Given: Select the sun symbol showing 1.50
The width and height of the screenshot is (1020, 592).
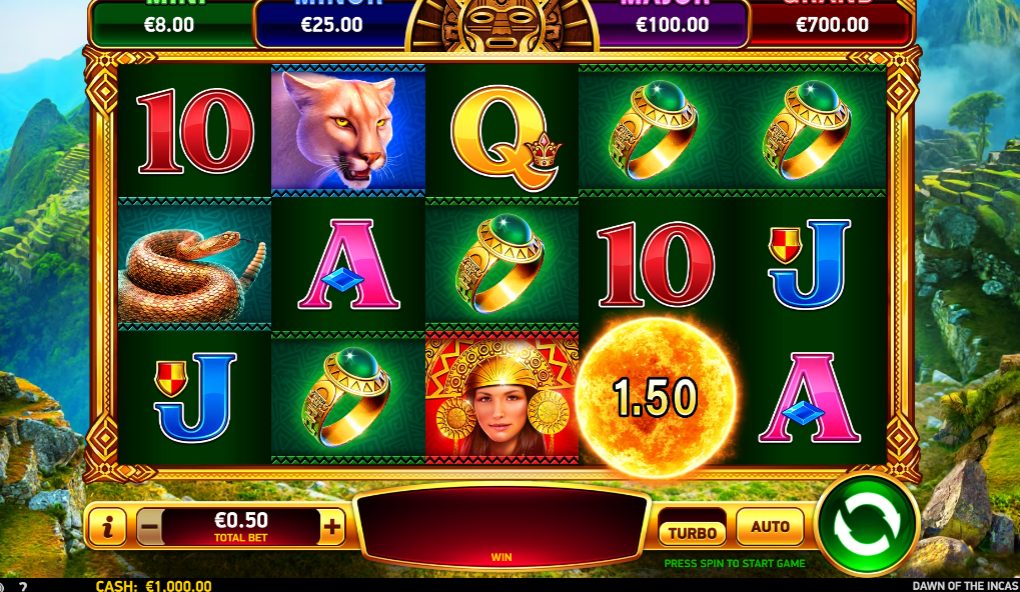Looking at the screenshot, I should 656,397.
